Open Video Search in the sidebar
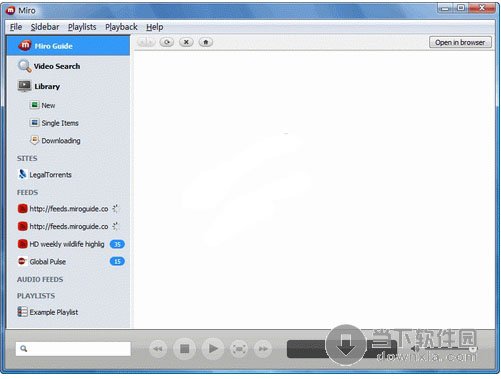The height and width of the screenshot is (379, 501). 68,66
